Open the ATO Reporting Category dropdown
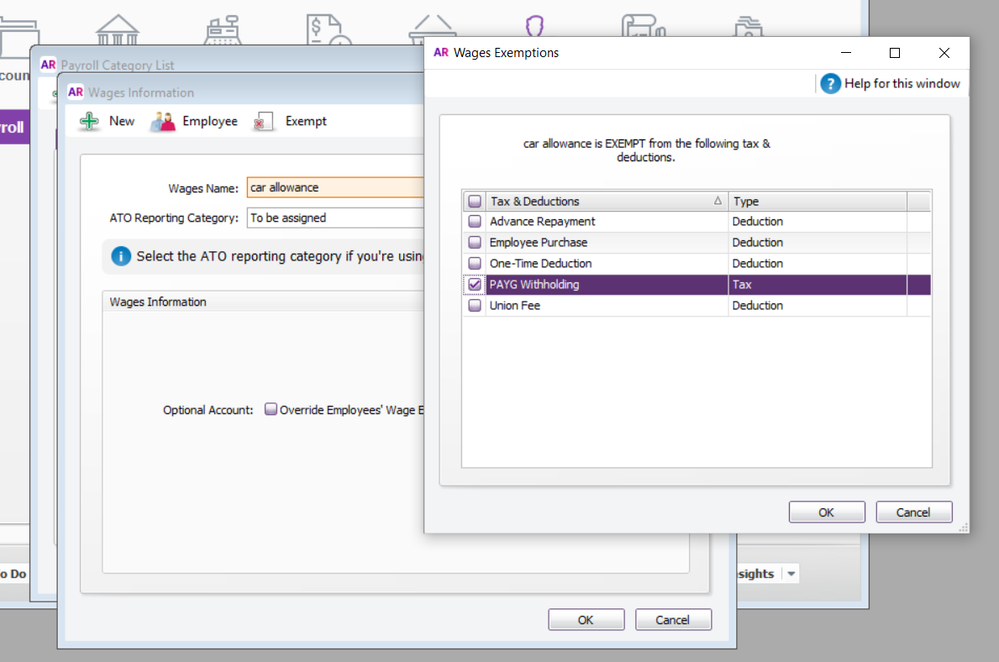The height and width of the screenshot is (662, 999). click(x=335, y=218)
